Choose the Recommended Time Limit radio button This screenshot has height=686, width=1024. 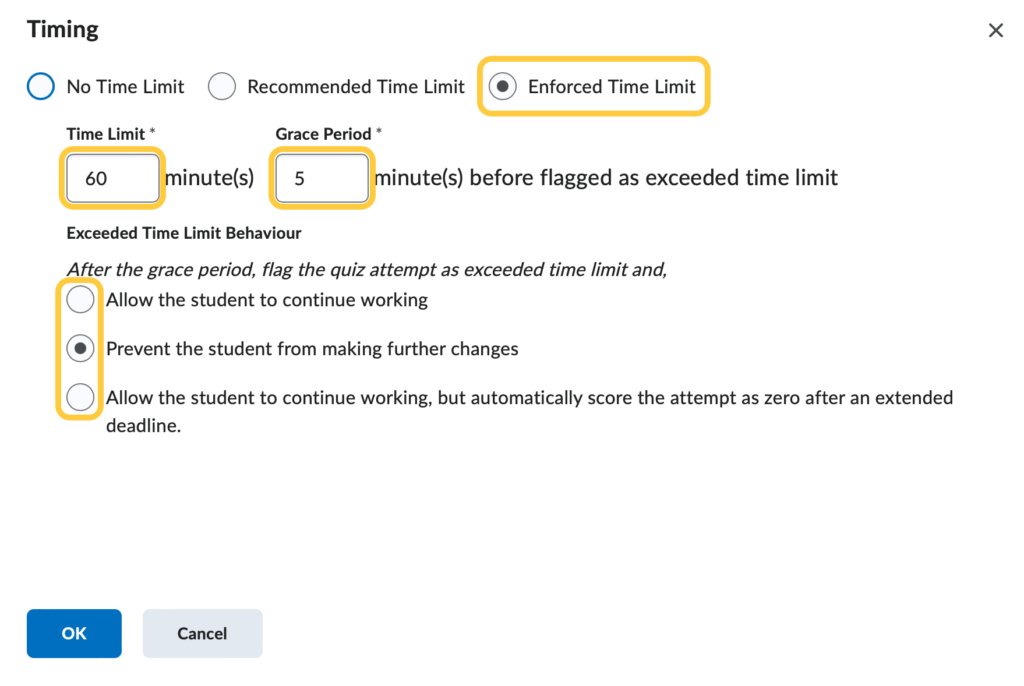(222, 87)
